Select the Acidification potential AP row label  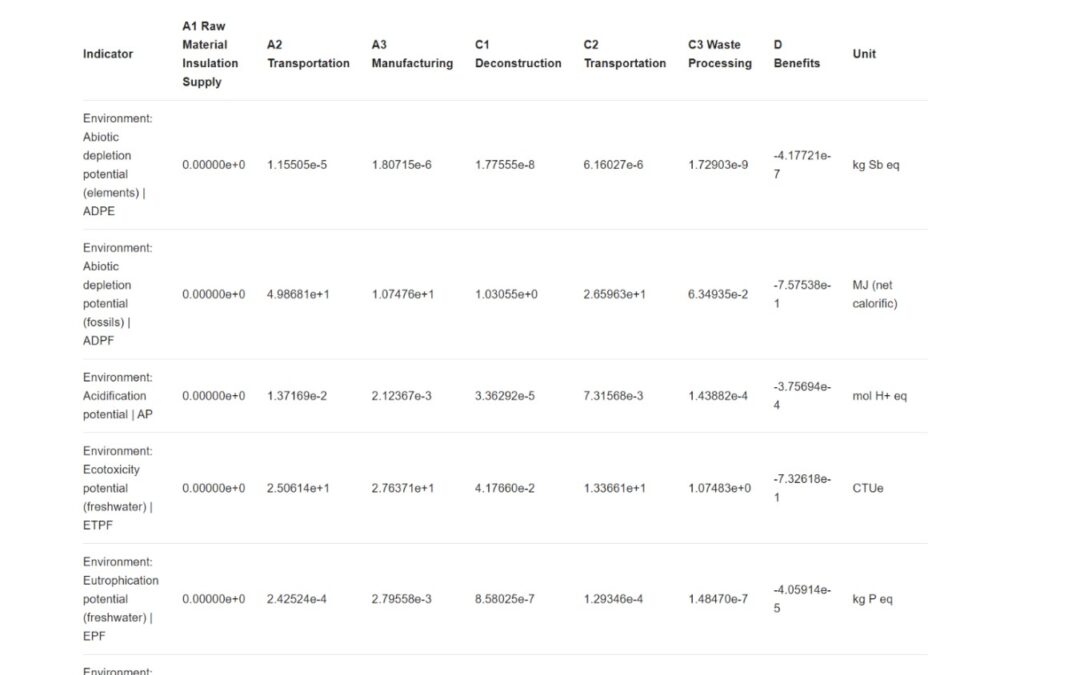click(x=118, y=396)
